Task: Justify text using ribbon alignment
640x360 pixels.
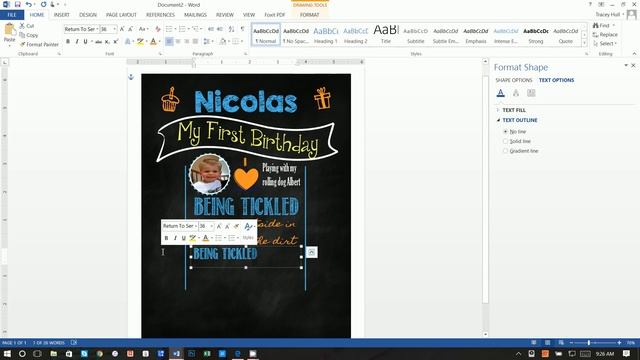Action: click(x=196, y=41)
